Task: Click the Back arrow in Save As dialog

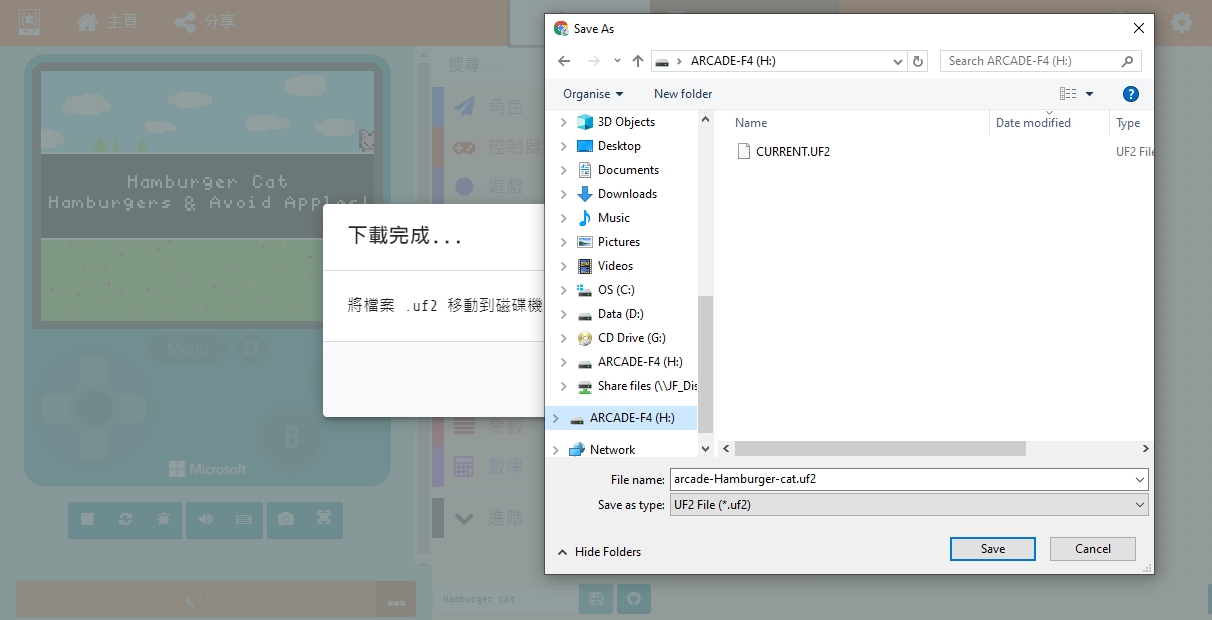Action: point(564,61)
